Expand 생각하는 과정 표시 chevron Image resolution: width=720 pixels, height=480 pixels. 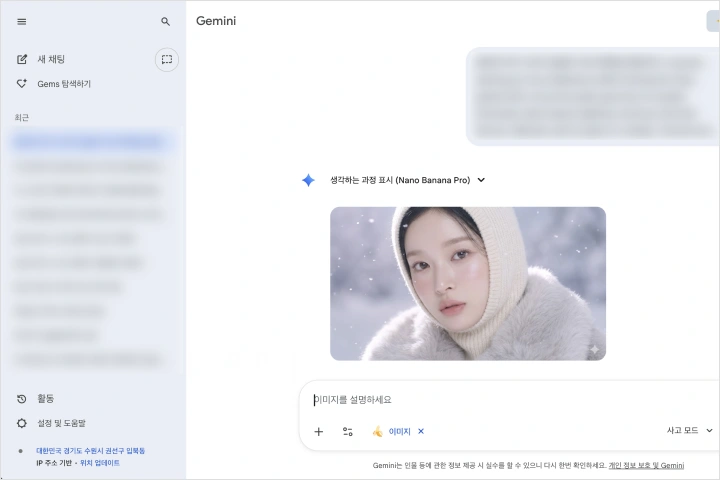[x=481, y=180]
